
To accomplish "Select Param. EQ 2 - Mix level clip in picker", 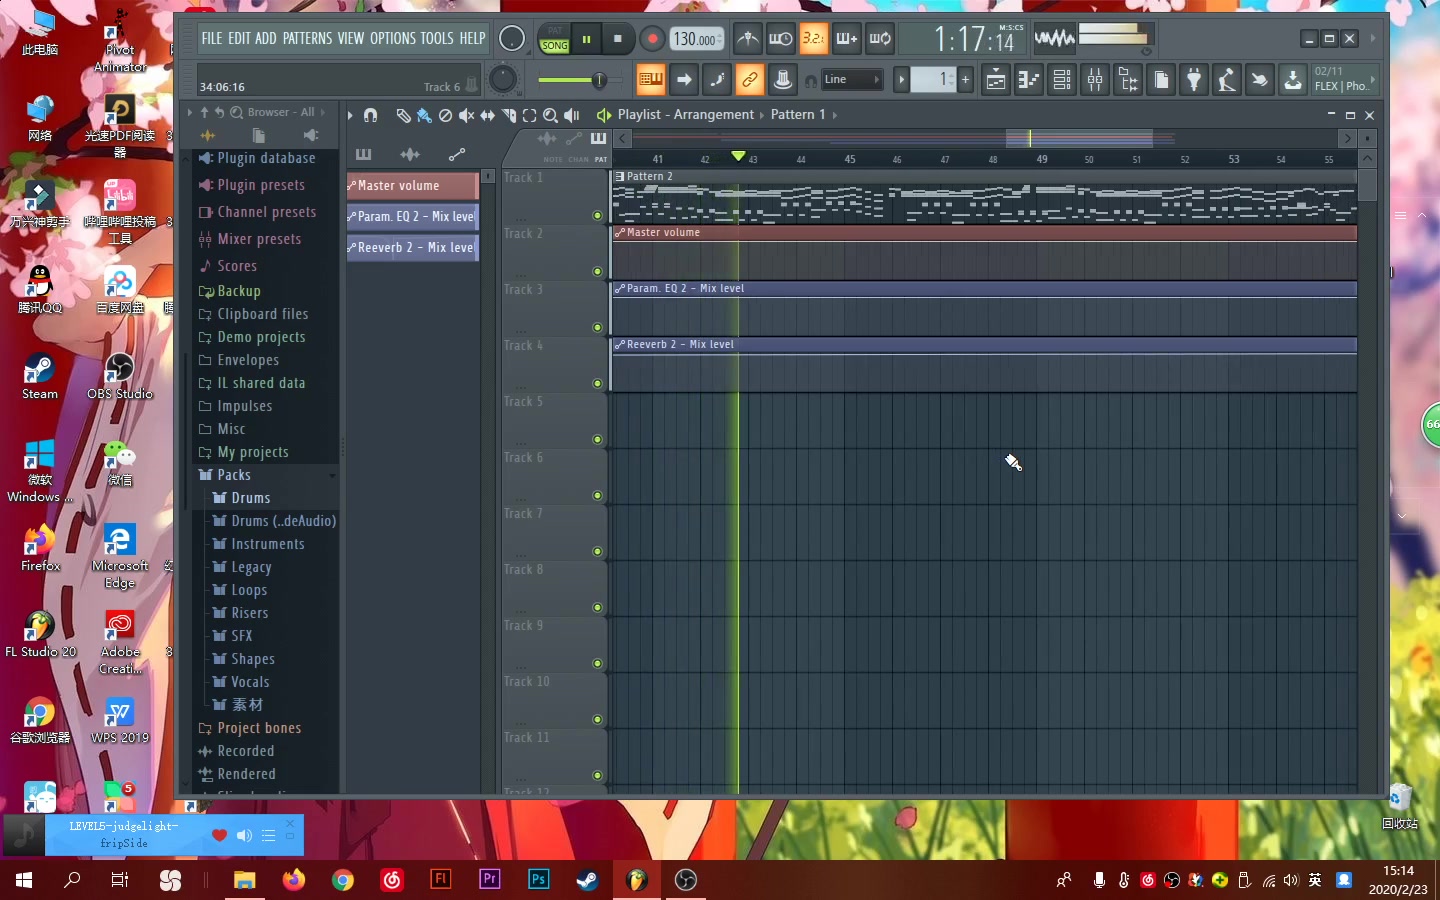I will click(412, 216).
